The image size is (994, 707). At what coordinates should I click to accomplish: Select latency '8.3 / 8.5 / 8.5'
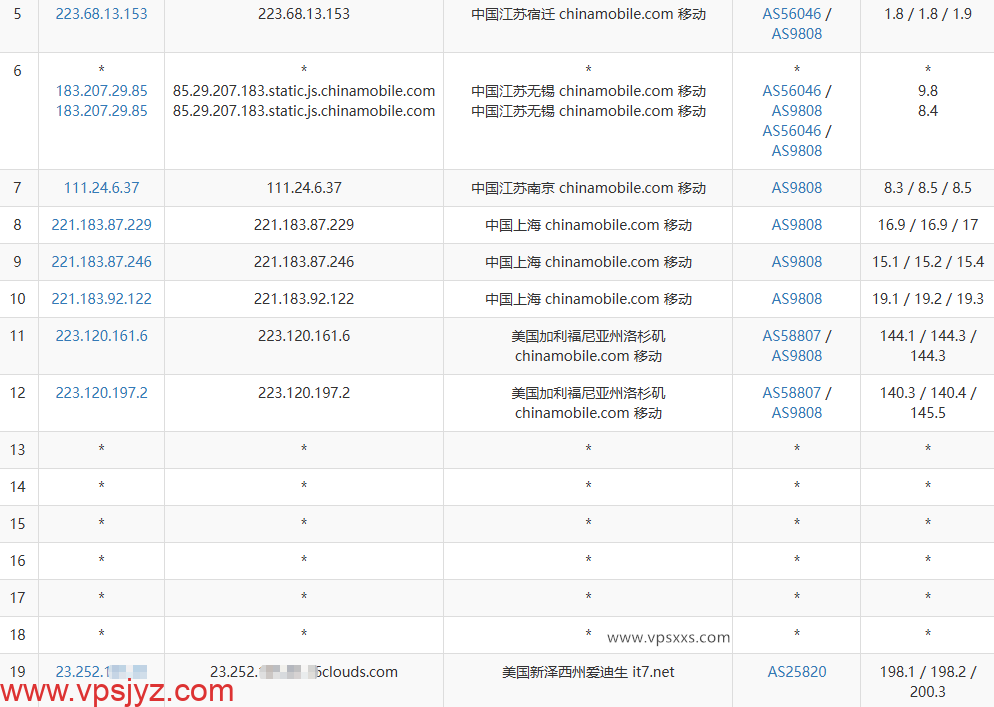[x=927, y=188]
